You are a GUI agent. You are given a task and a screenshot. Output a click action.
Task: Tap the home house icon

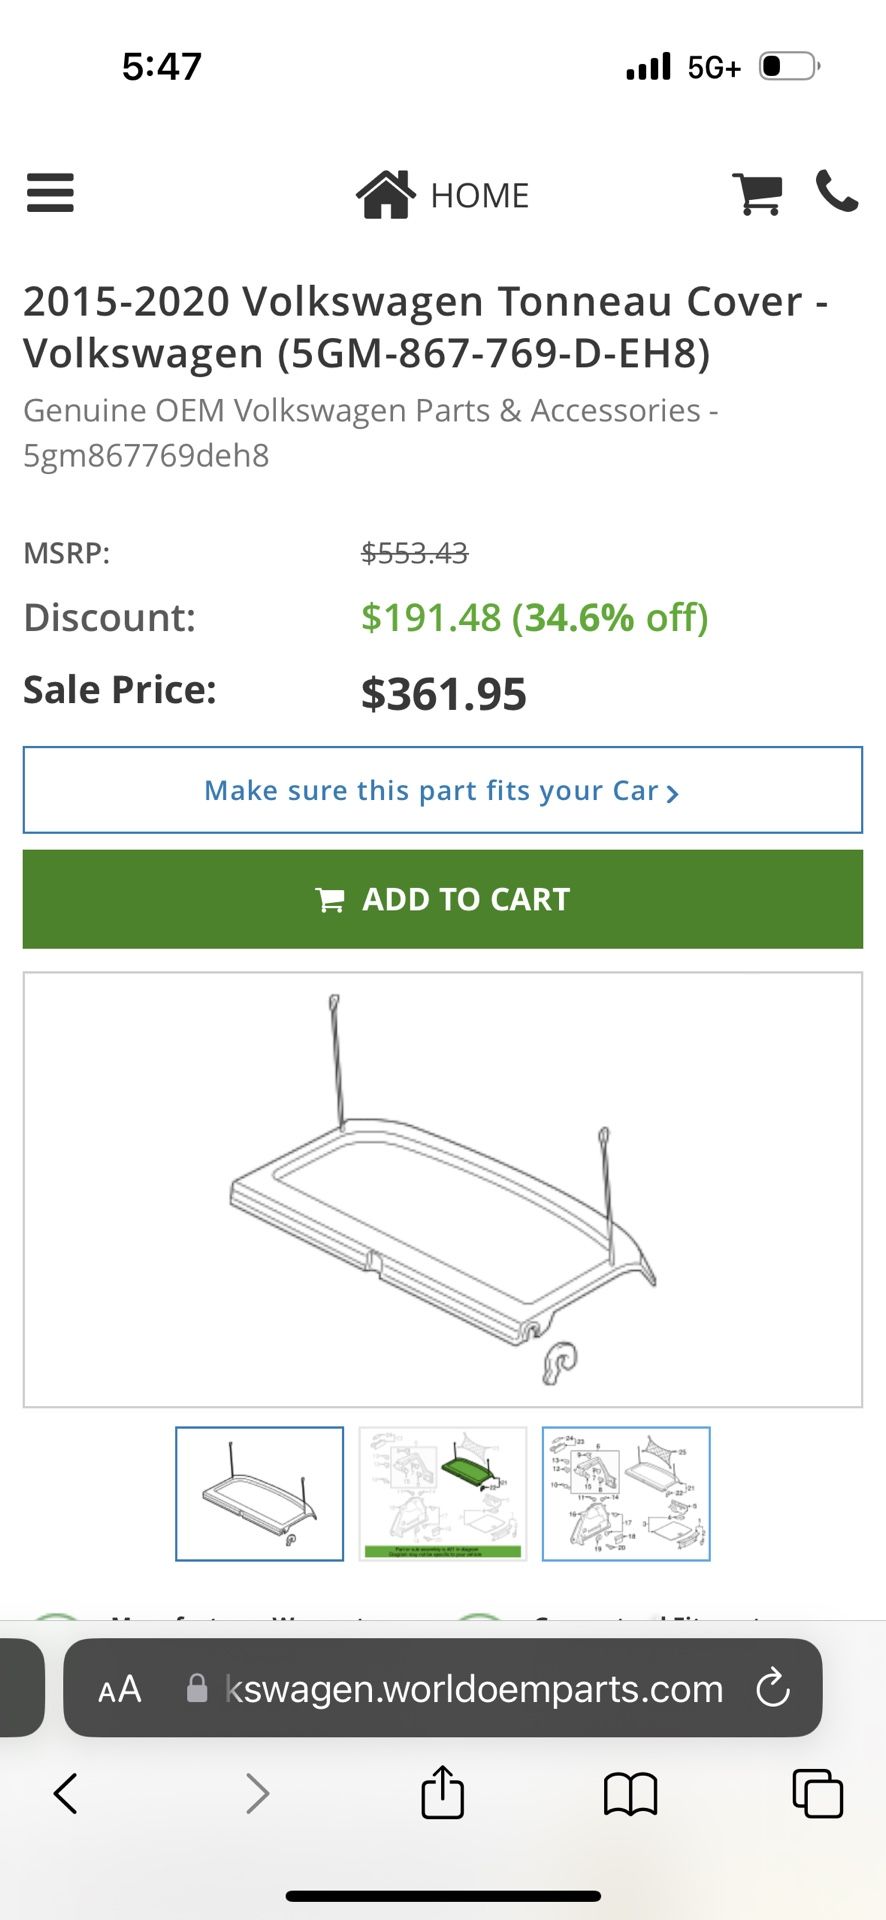click(x=385, y=194)
